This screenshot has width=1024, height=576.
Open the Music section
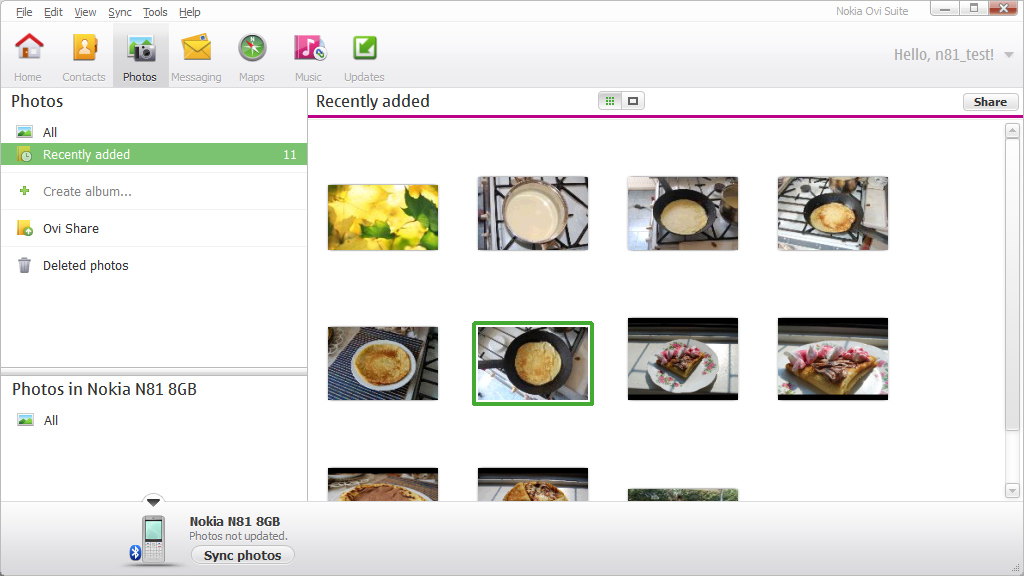(308, 57)
